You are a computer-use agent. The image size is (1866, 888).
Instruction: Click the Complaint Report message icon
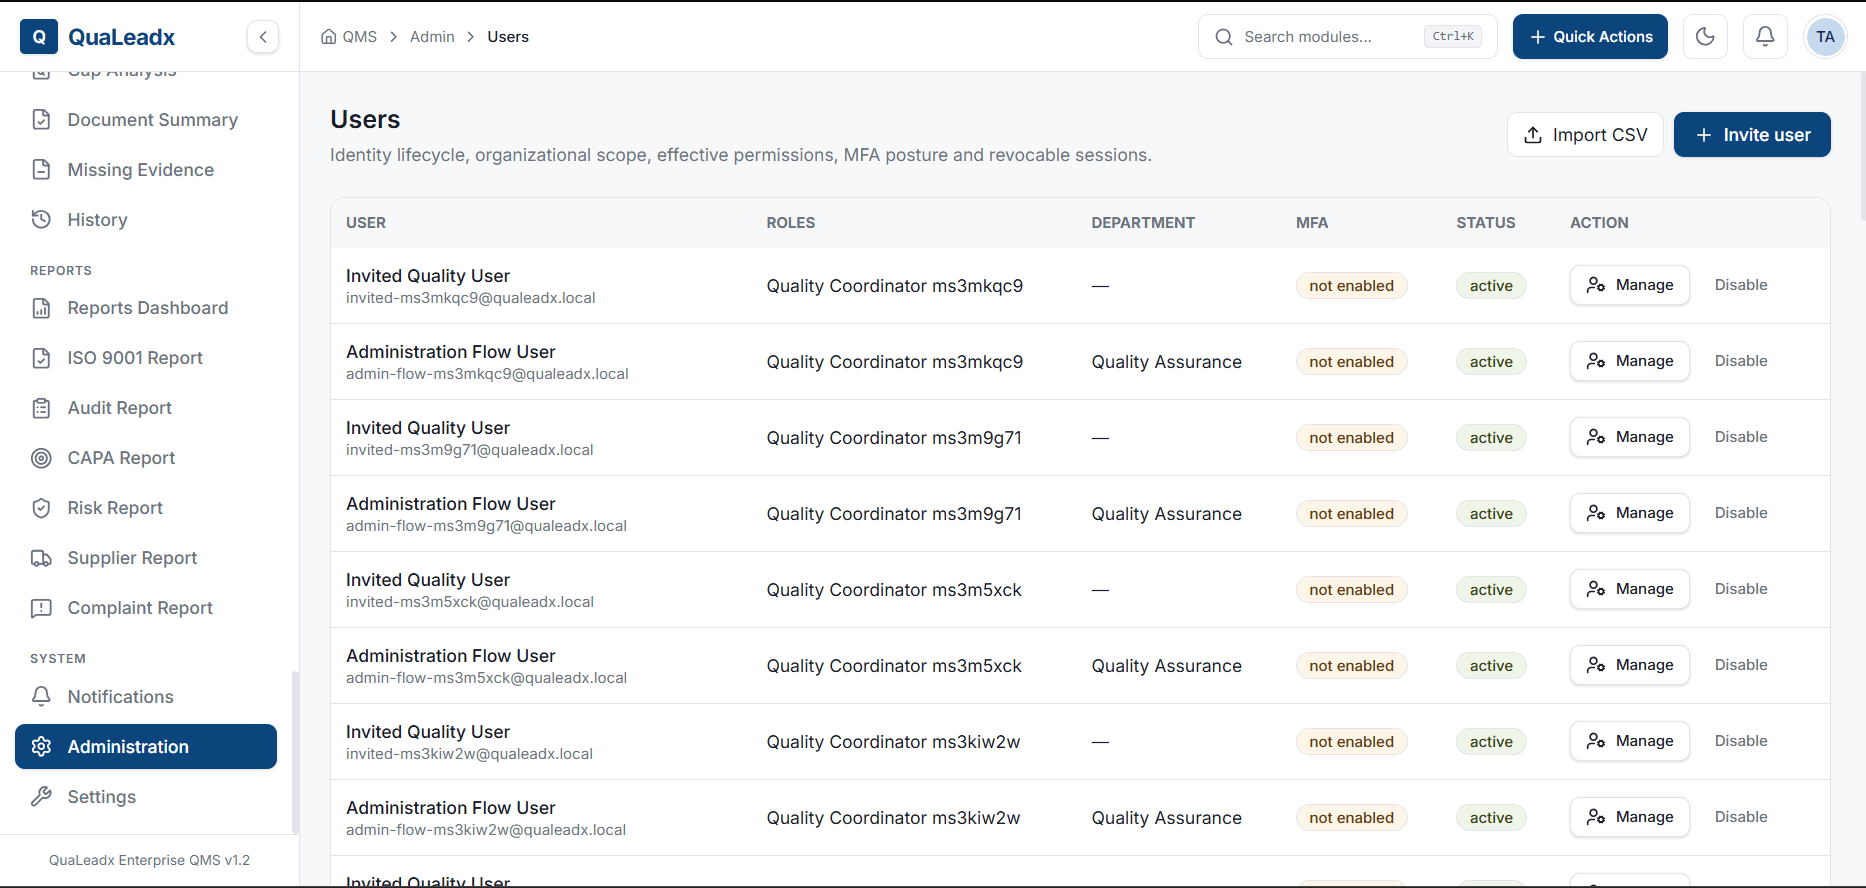coord(41,608)
